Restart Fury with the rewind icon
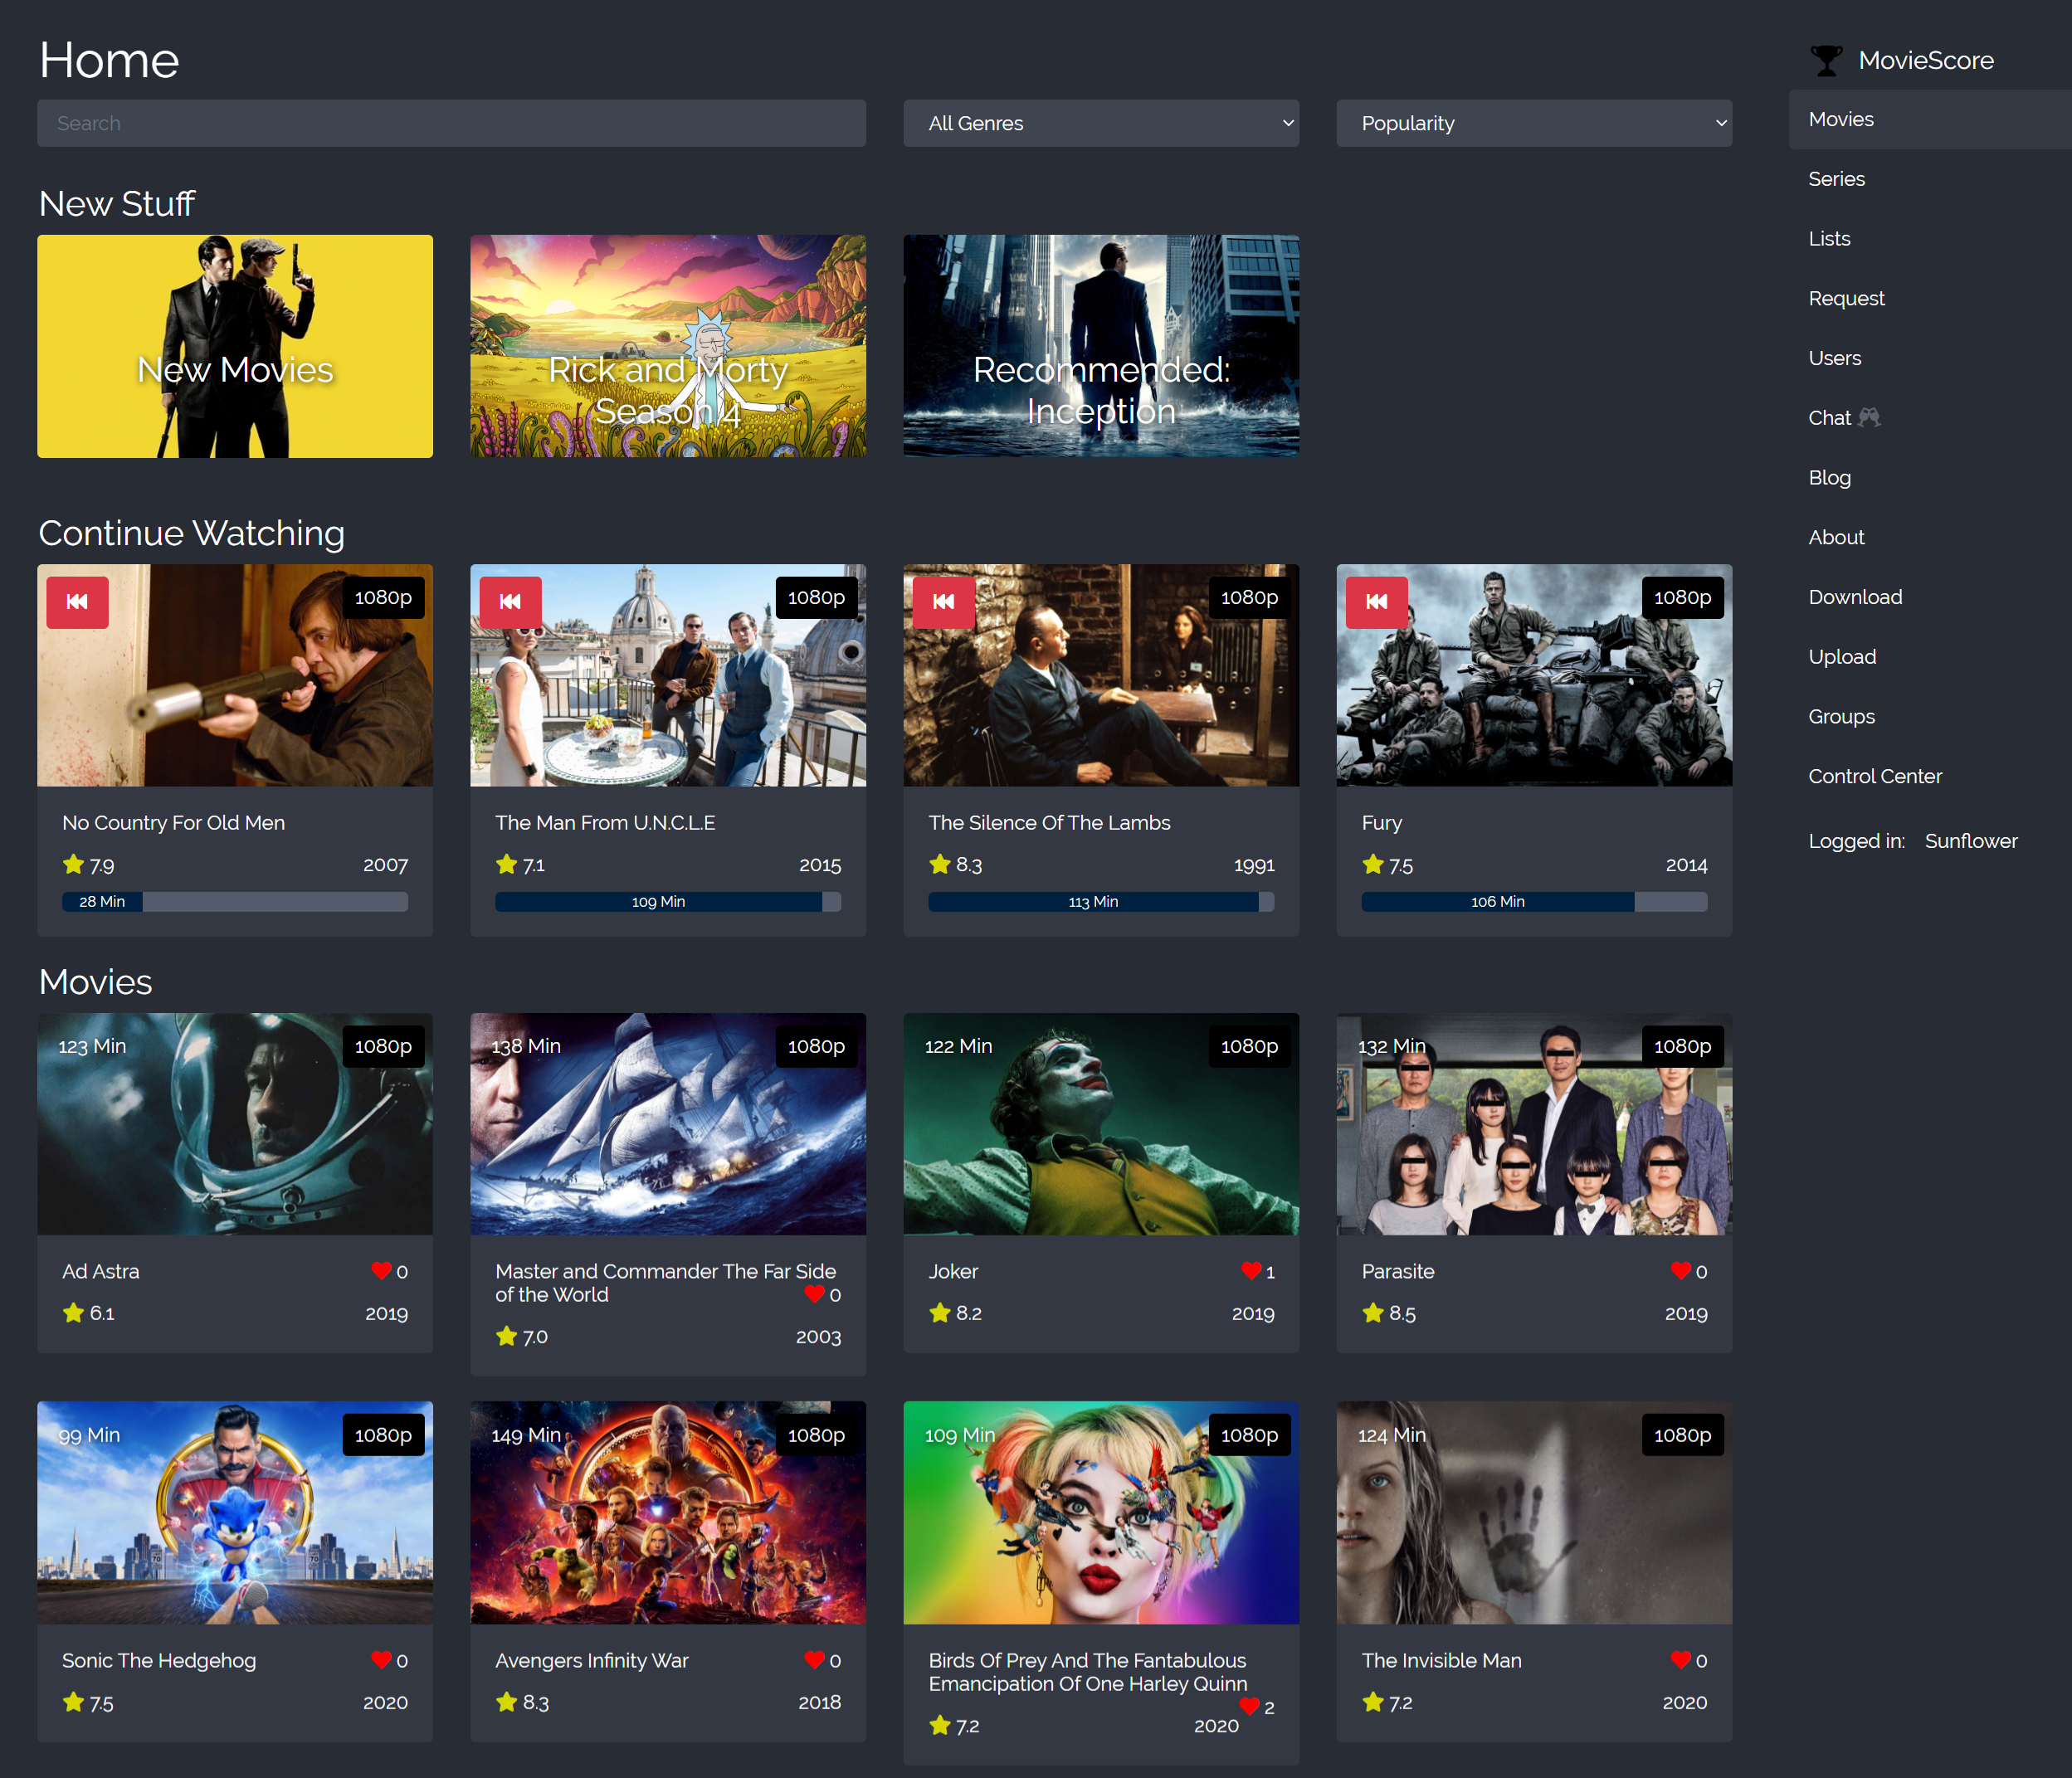2072x1778 pixels. [1376, 602]
